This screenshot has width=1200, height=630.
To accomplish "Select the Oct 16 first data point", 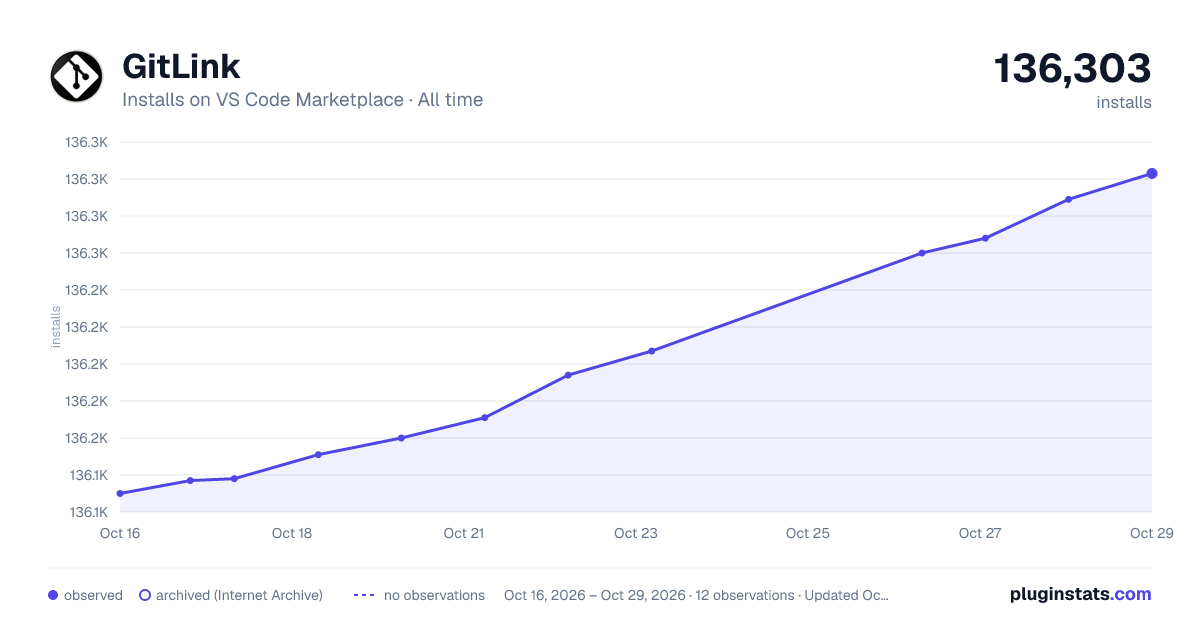I will click(120, 494).
